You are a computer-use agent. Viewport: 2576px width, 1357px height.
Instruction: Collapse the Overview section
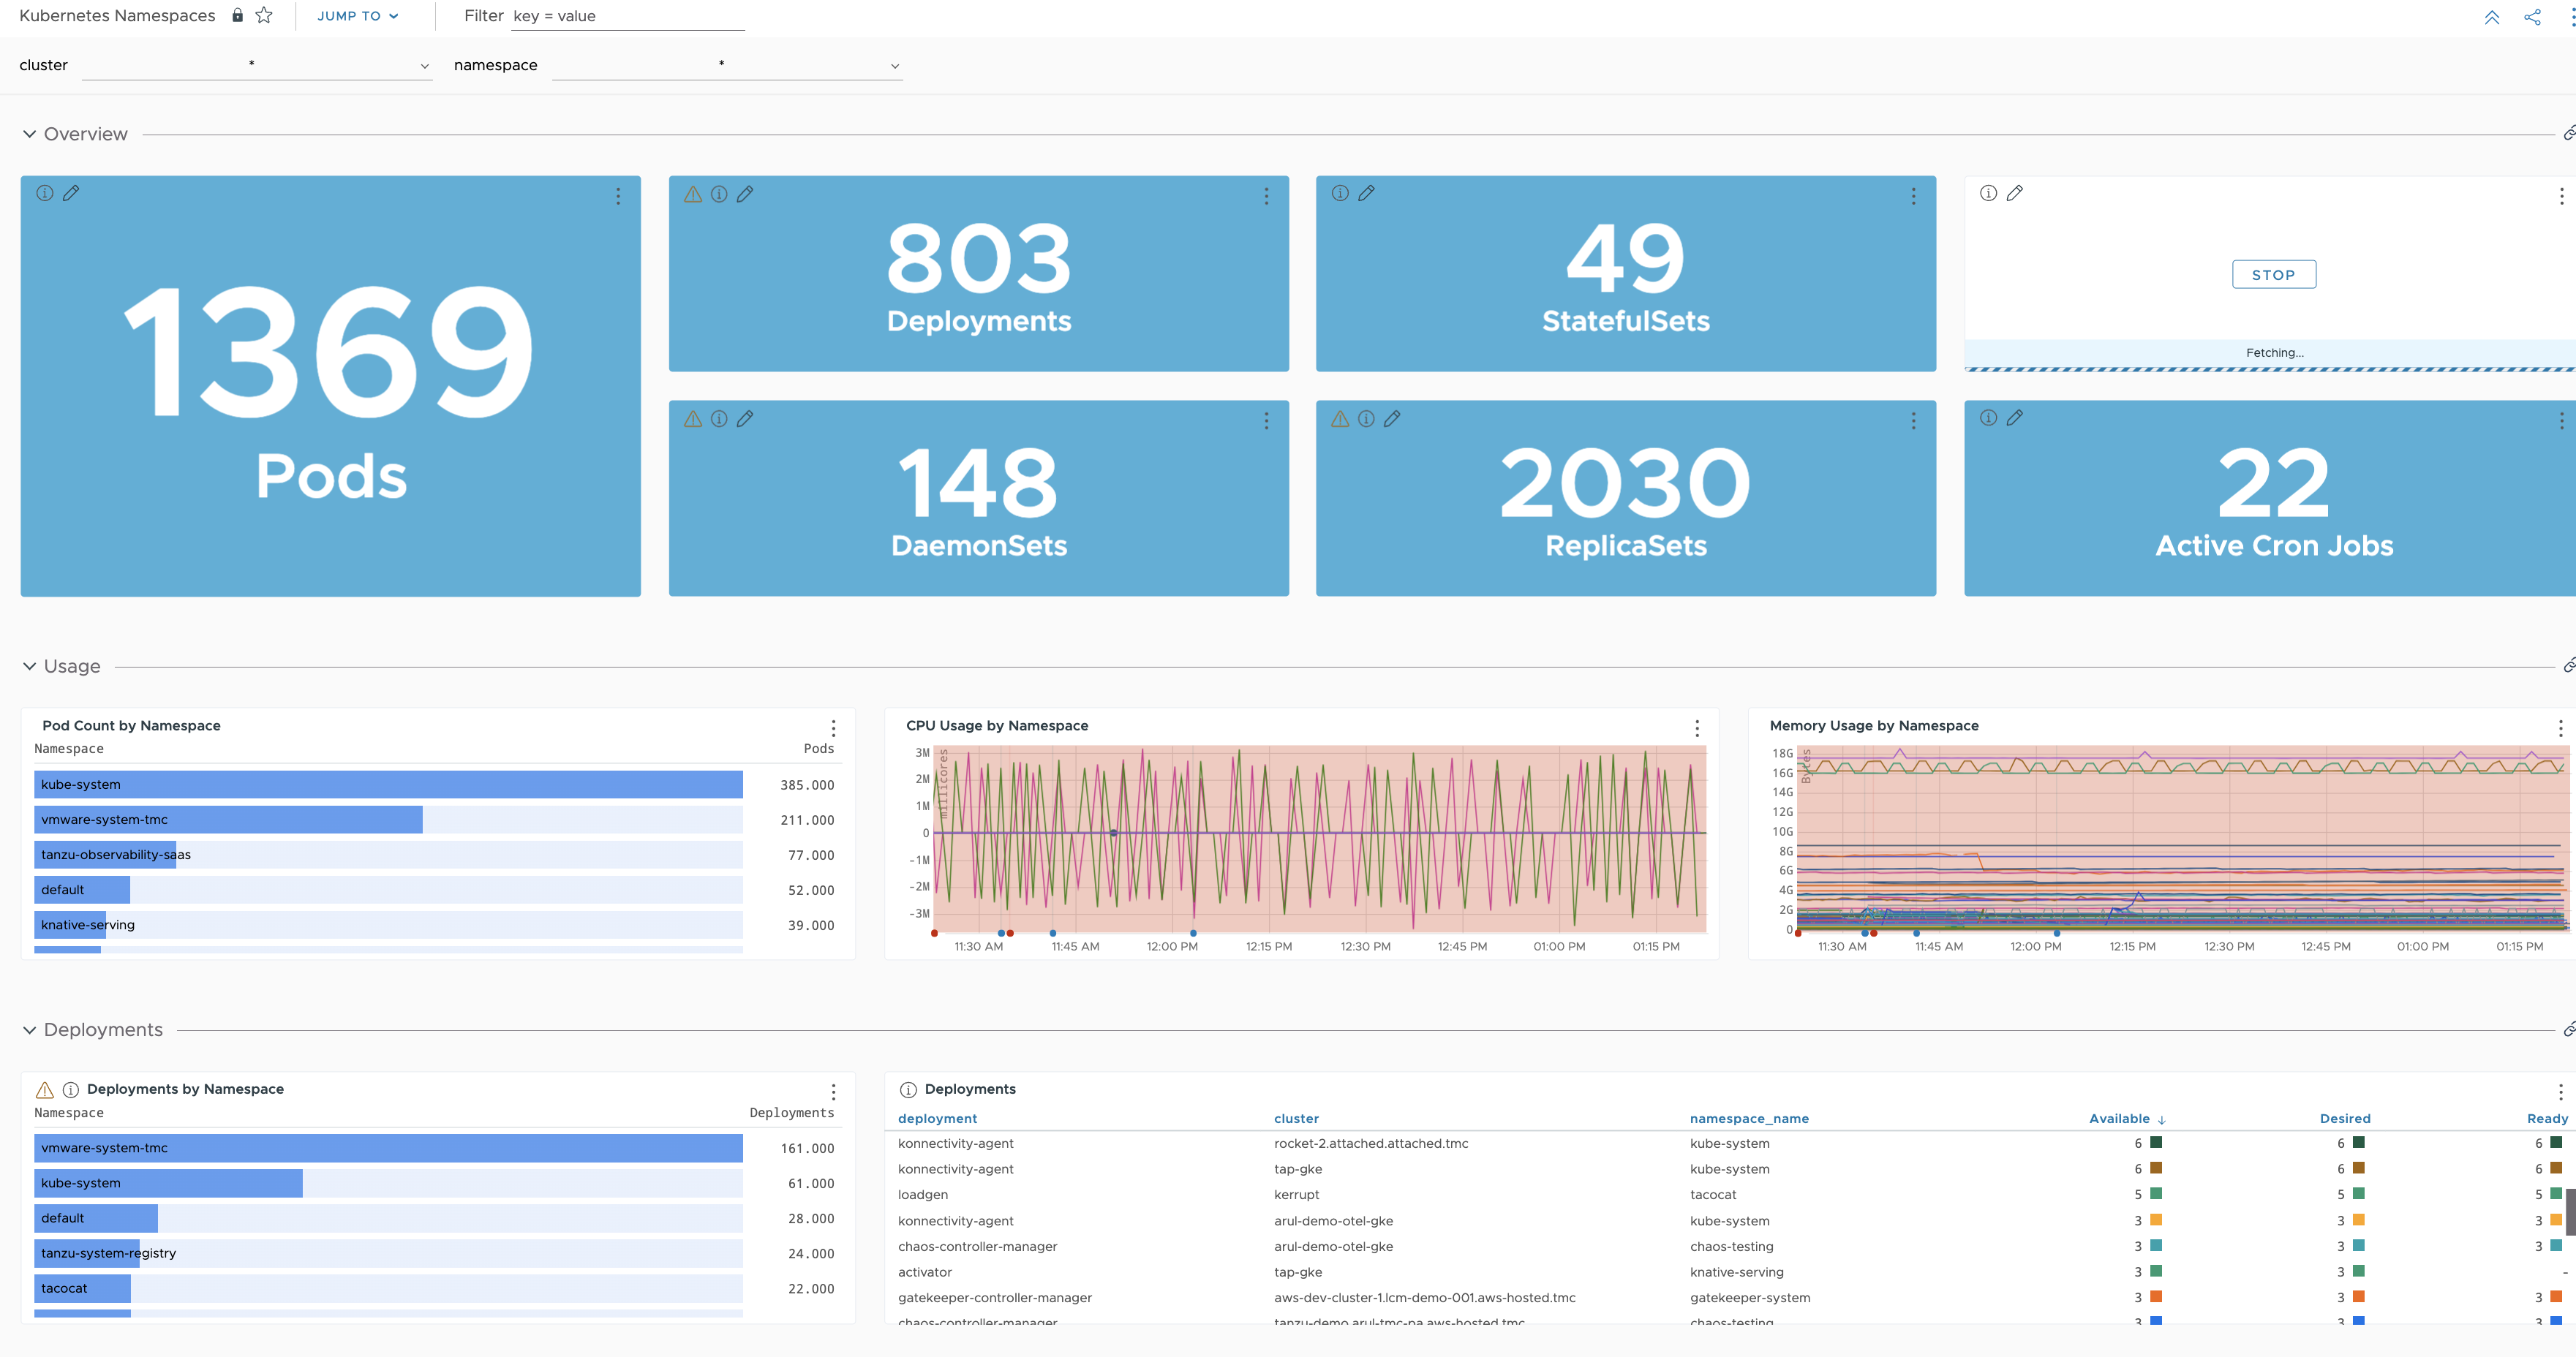[30, 133]
